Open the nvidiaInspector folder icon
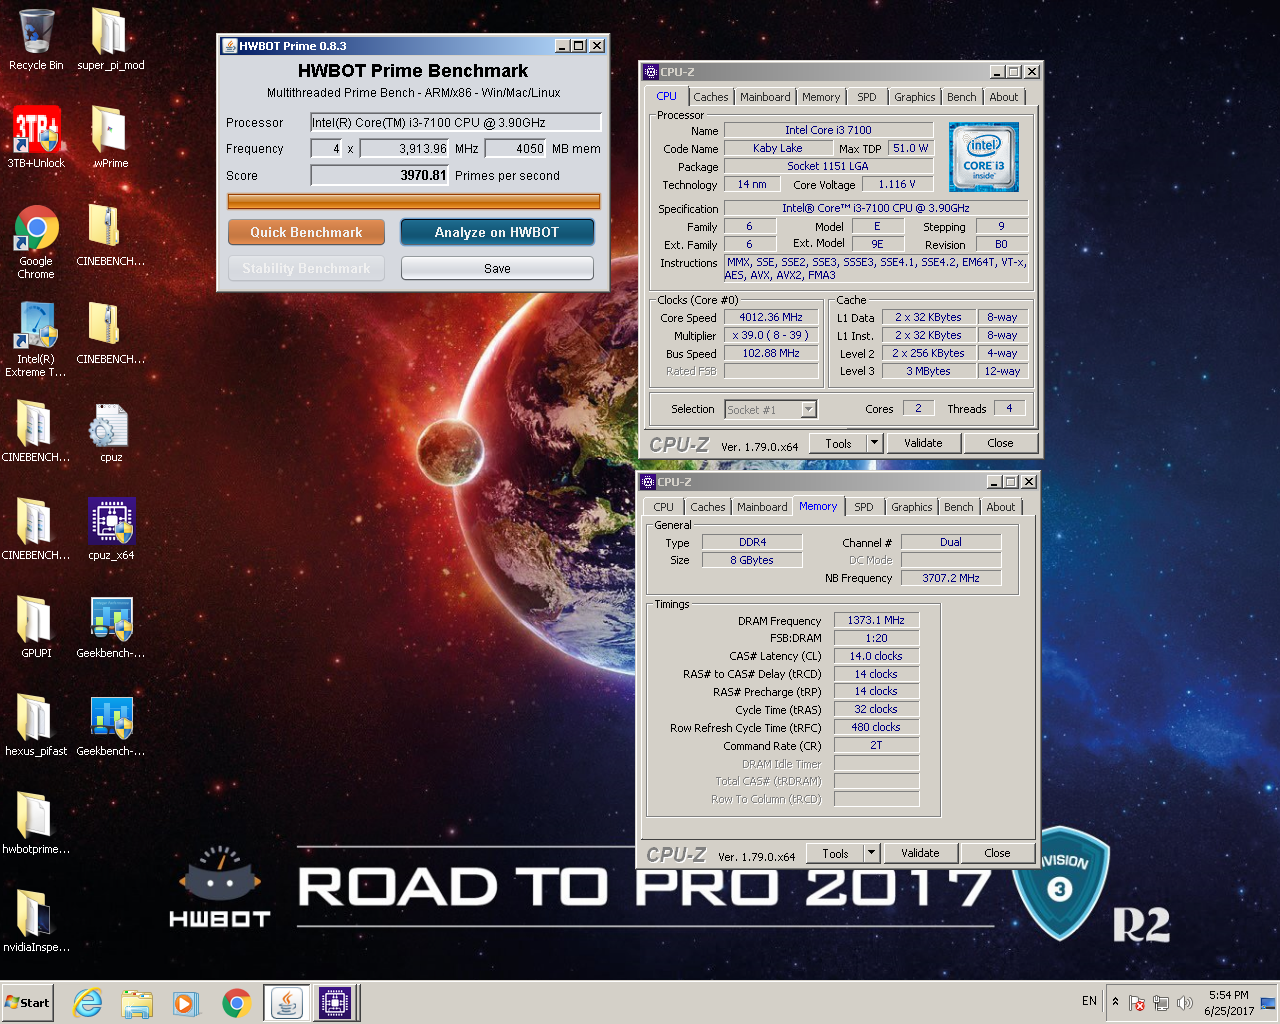This screenshot has height=1024, width=1280. click(36, 922)
